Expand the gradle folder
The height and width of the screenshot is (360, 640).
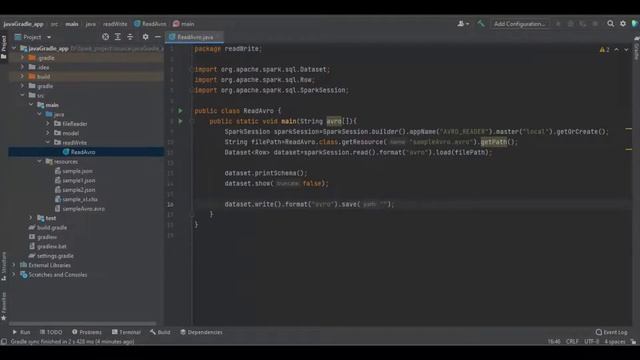tap(22, 86)
